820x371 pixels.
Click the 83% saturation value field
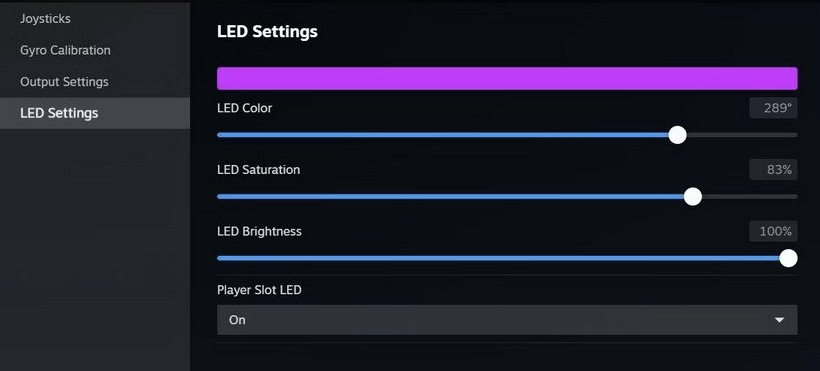pos(773,170)
